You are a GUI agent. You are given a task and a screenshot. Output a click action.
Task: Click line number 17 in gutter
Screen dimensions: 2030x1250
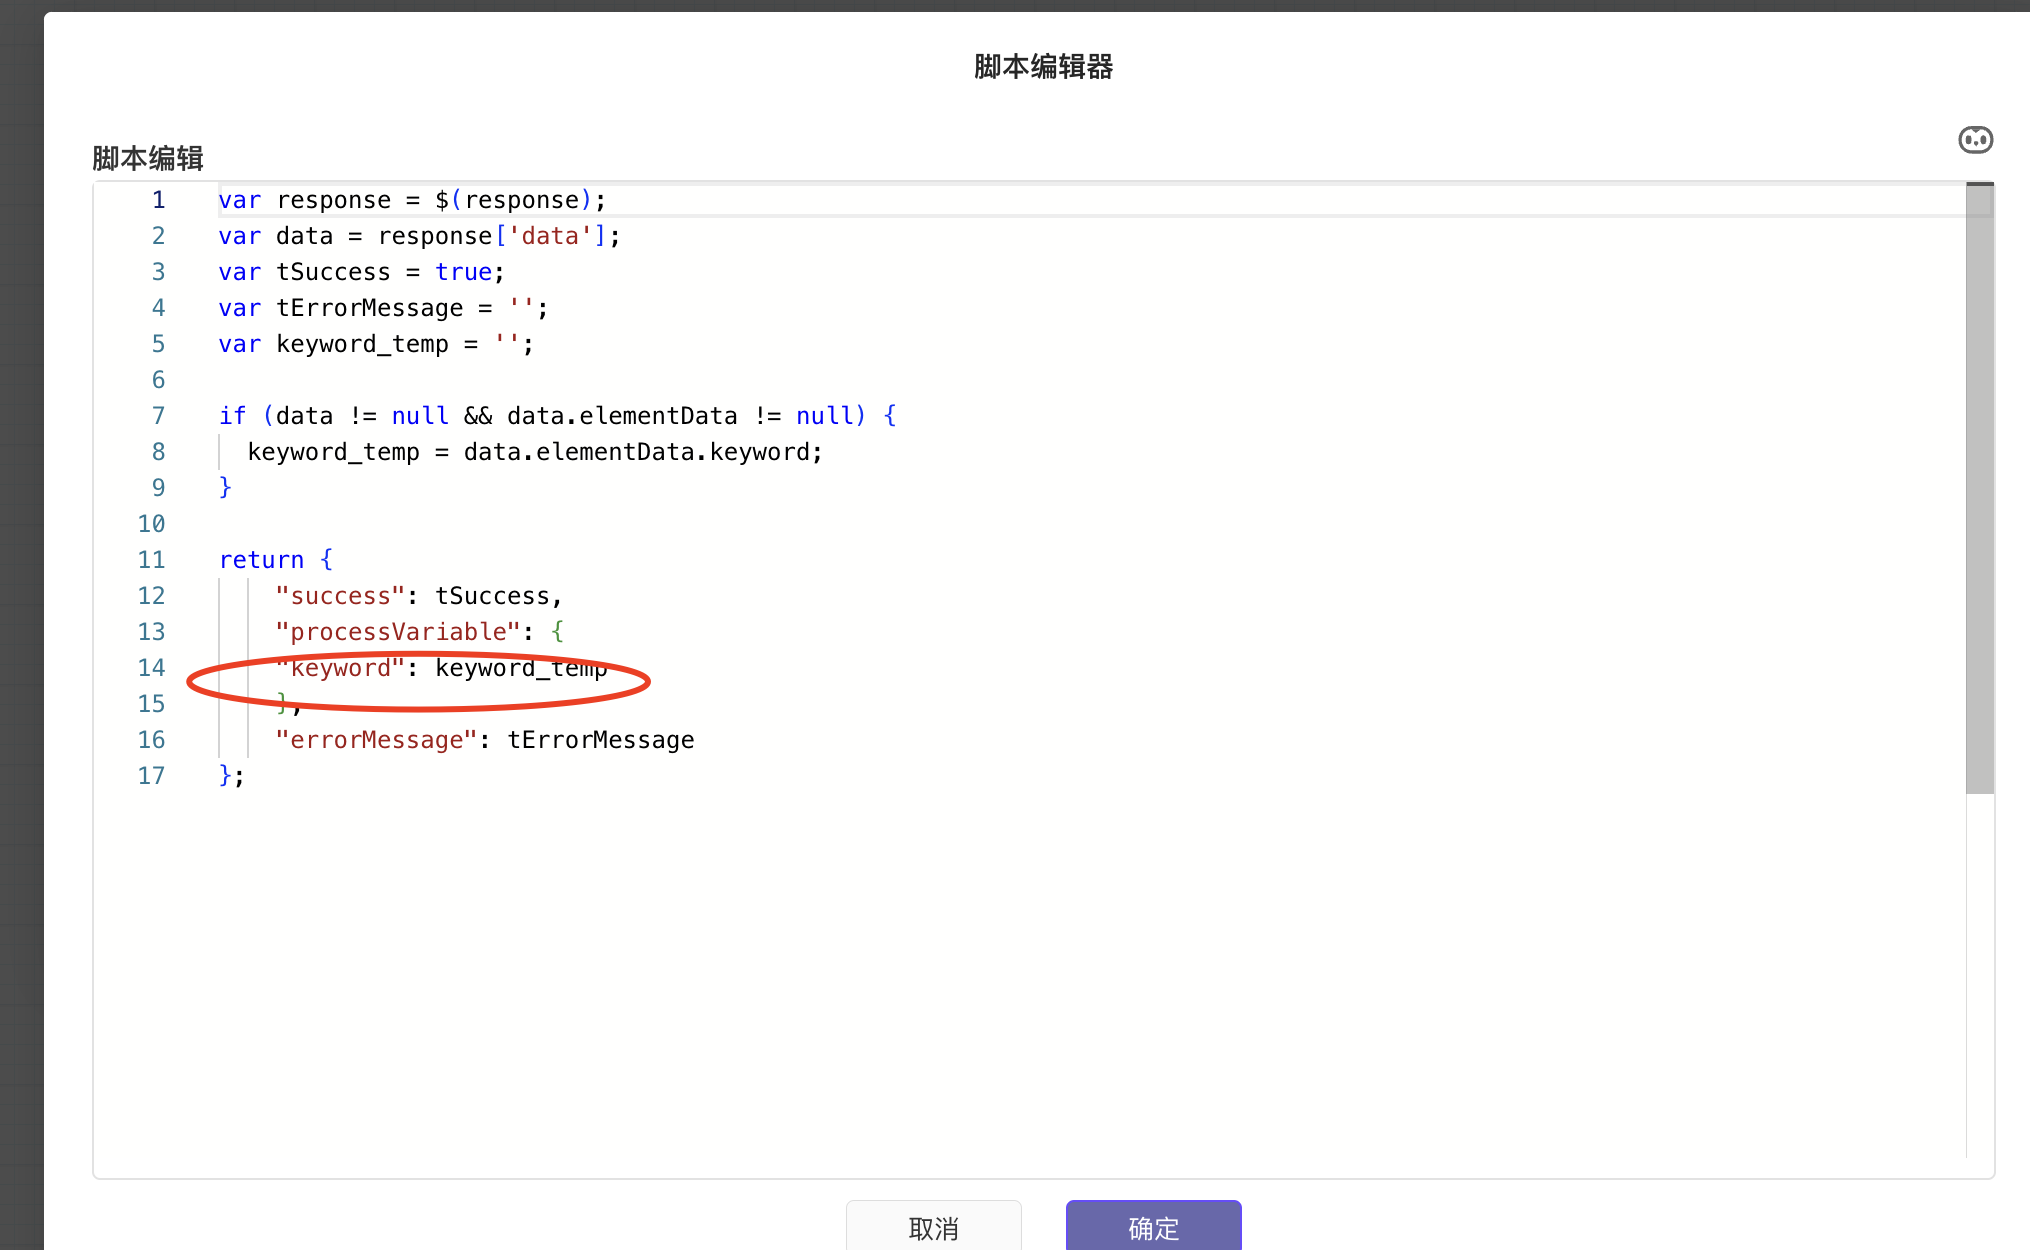pos(151,776)
